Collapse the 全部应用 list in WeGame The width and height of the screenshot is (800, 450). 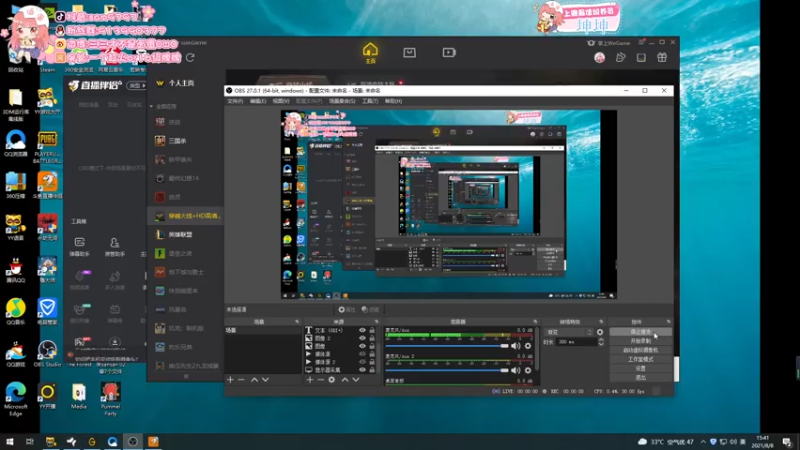coord(152,106)
